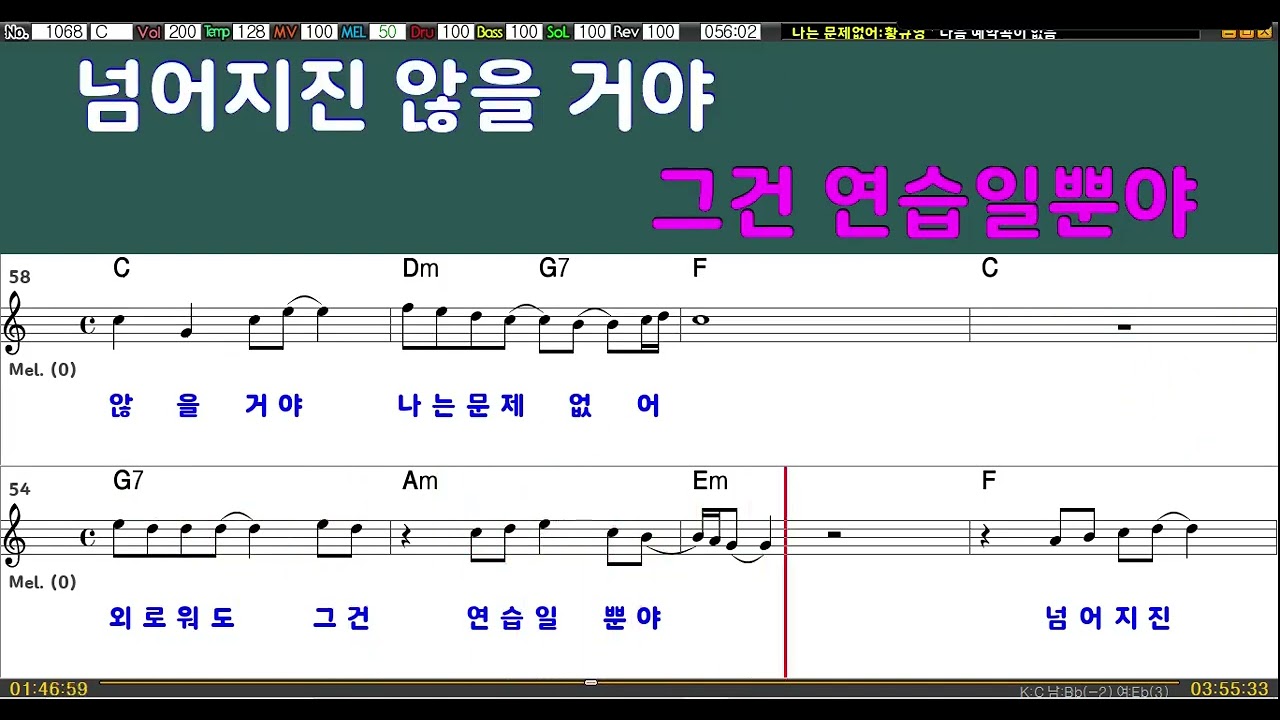Click the lyric 넘어지진 under the lower staff
1280x720 pixels.
pyautogui.click(x=1107, y=618)
